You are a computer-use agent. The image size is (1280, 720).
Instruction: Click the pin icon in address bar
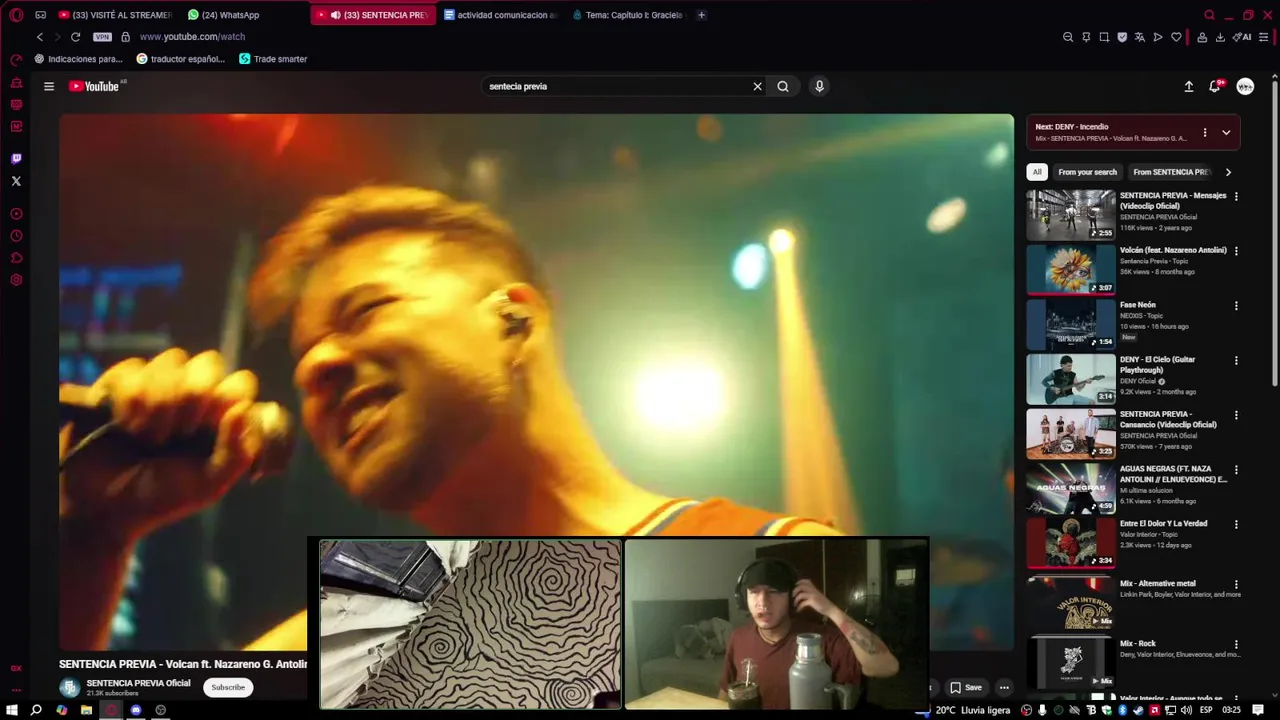point(1086,37)
